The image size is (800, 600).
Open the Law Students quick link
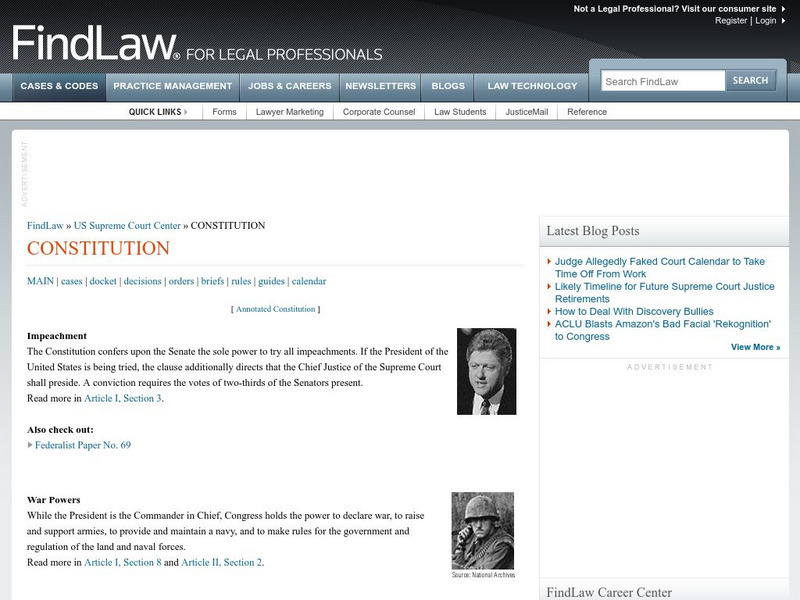pos(460,112)
